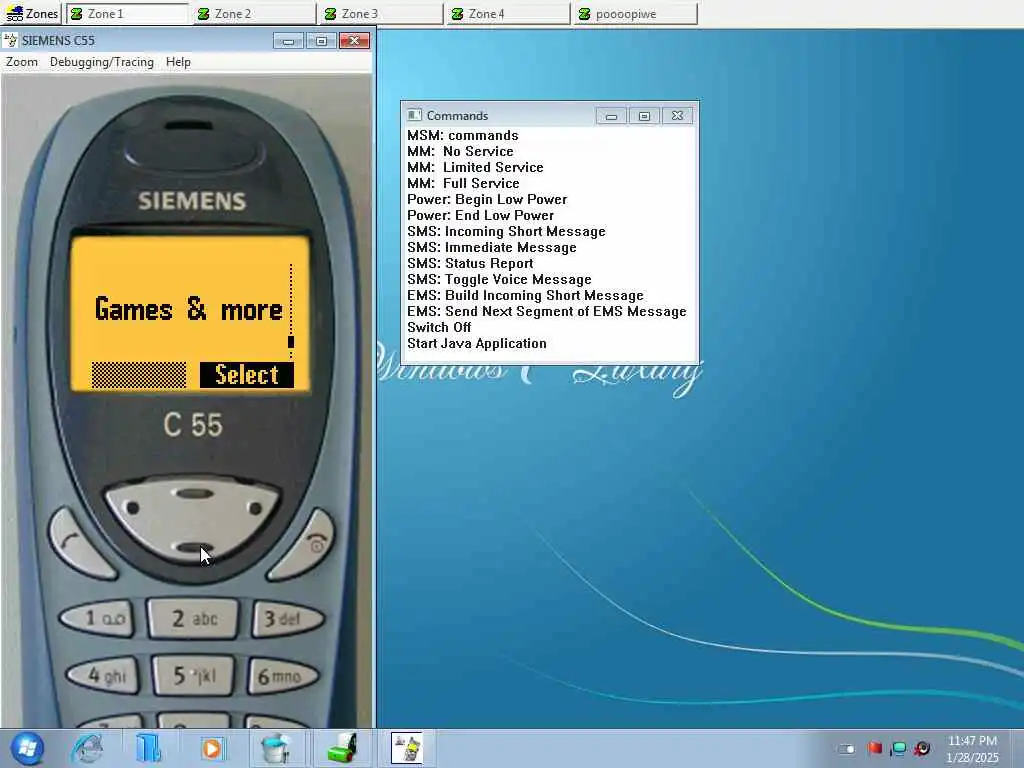This screenshot has height=768, width=1024.
Task: Select 'MM: Limited Service' command
Action: tap(475, 167)
